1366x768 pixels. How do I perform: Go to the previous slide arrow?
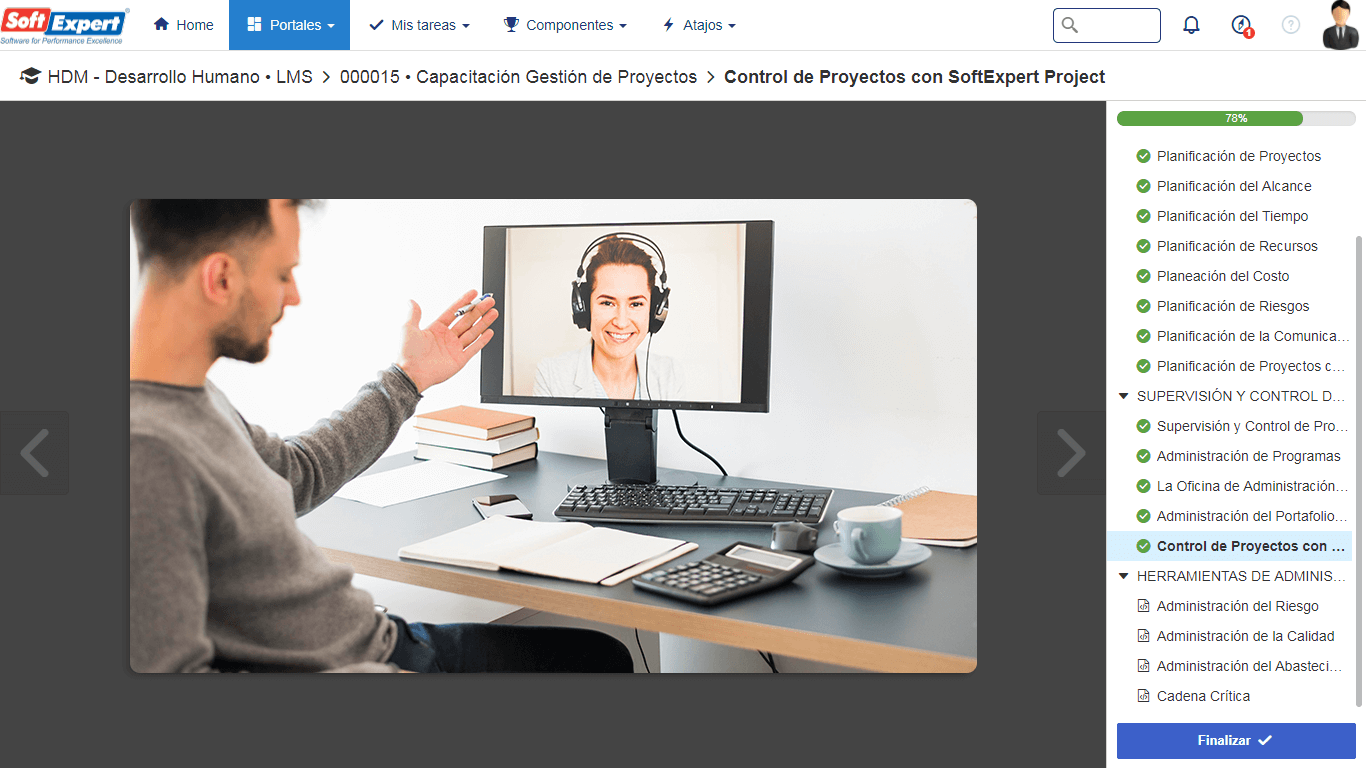pyautogui.click(x=34, y=453)
